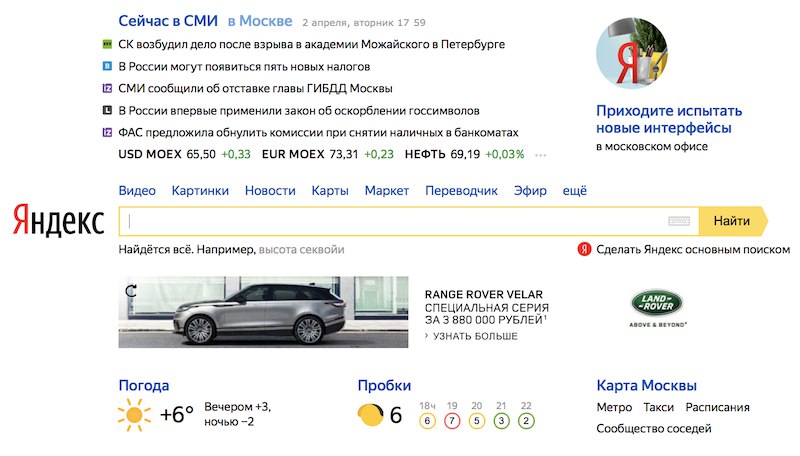Click the 21 hour traffic forecast circle 3
This screenshot has width=800, height=456.
coord(502,421)
